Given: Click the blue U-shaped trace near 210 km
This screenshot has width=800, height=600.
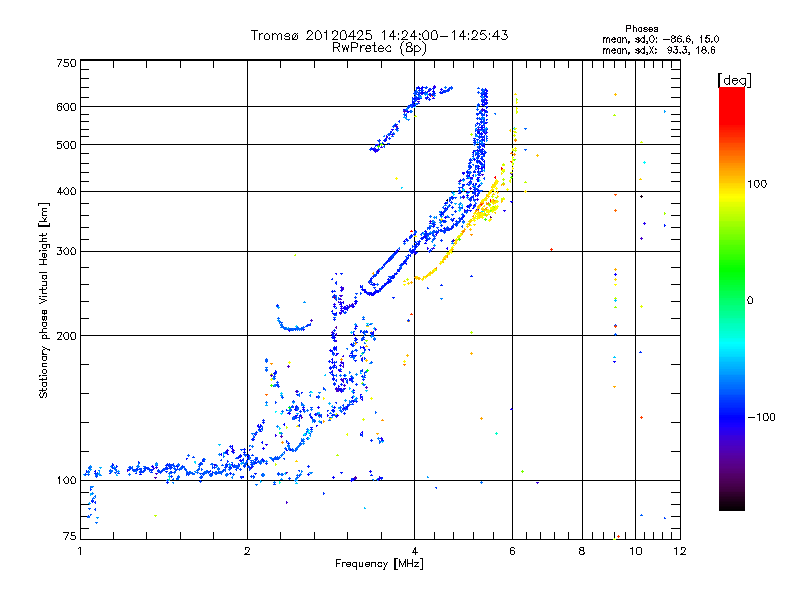Looking at the screenshot, I should point(293,328).
